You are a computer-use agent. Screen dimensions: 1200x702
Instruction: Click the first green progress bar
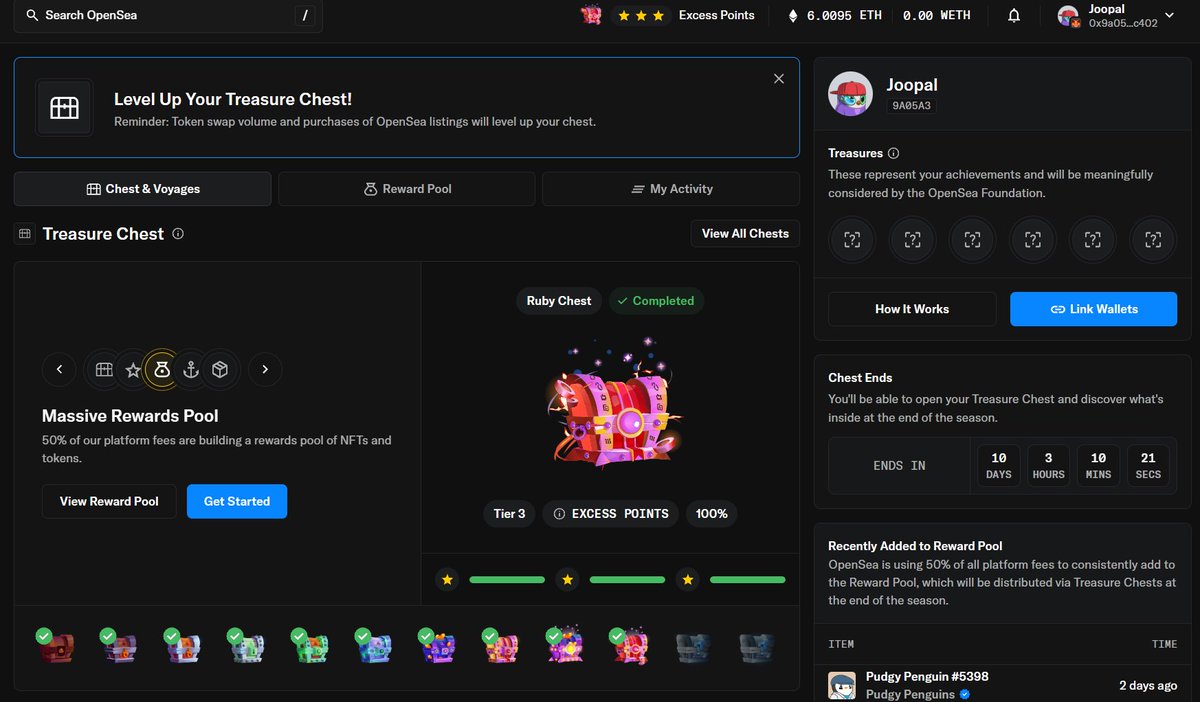(x=507, y=579)
